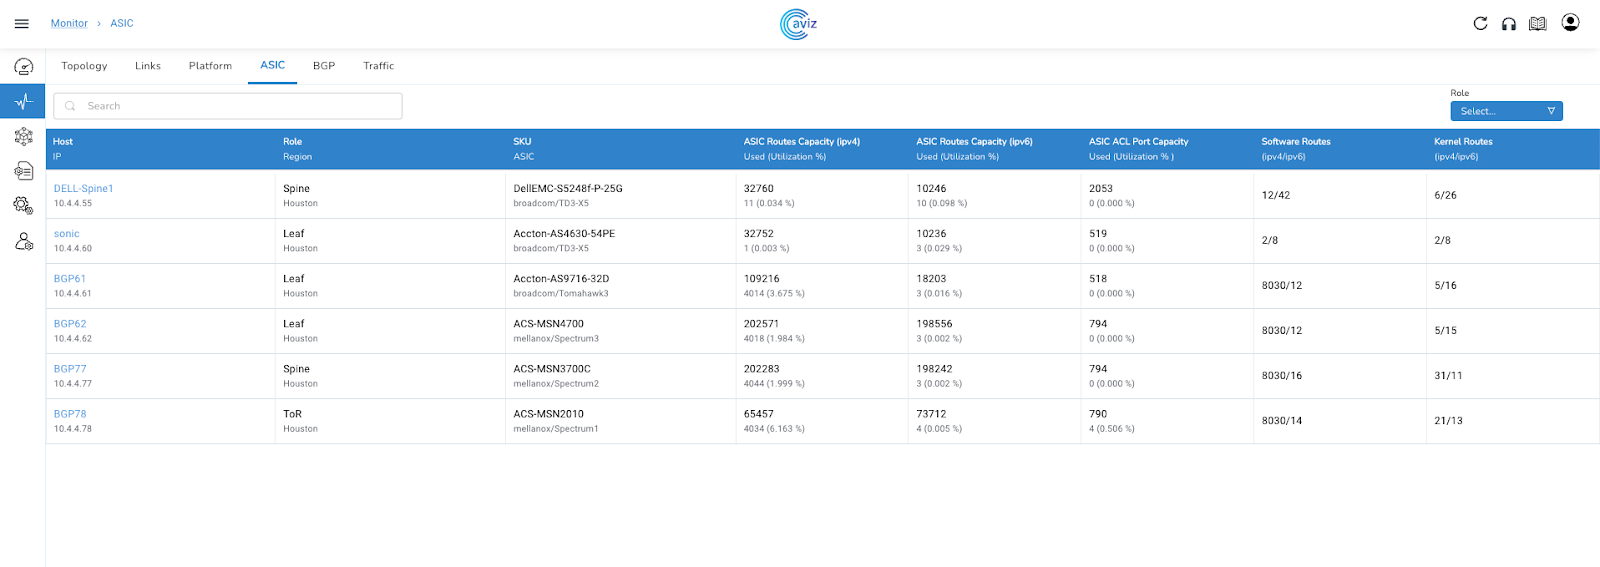Click the headphones support icon
This screenshot has height=567, width=1600.
pos(1509,23)
